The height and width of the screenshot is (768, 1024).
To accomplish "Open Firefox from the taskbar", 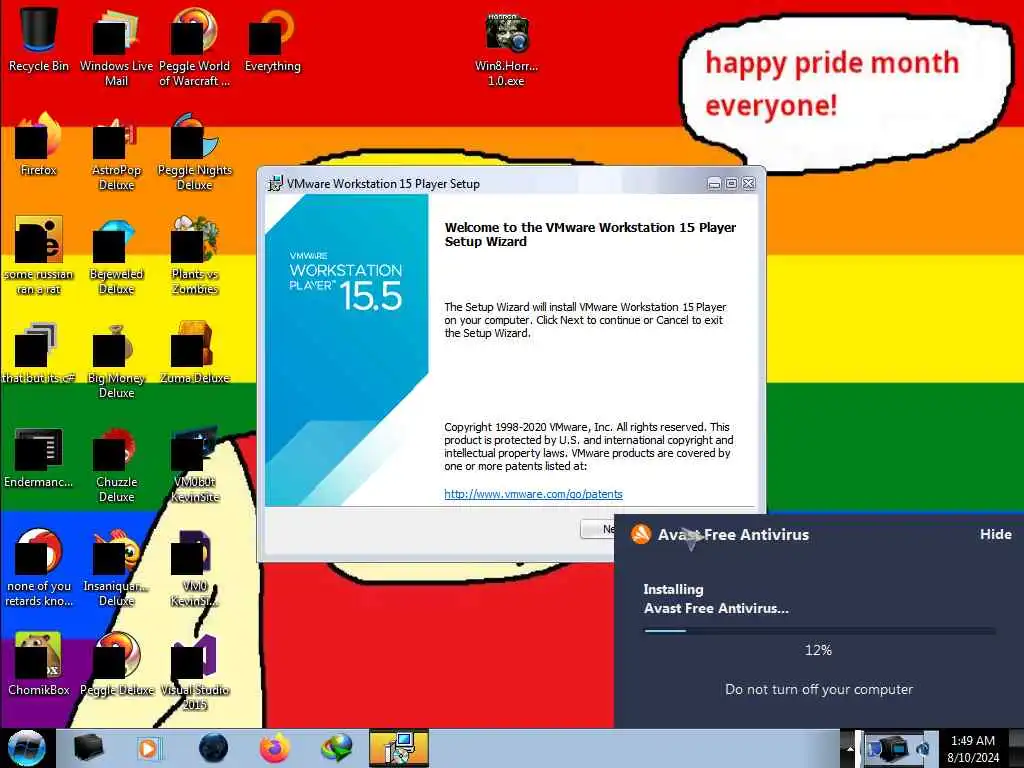I will 274,748.
